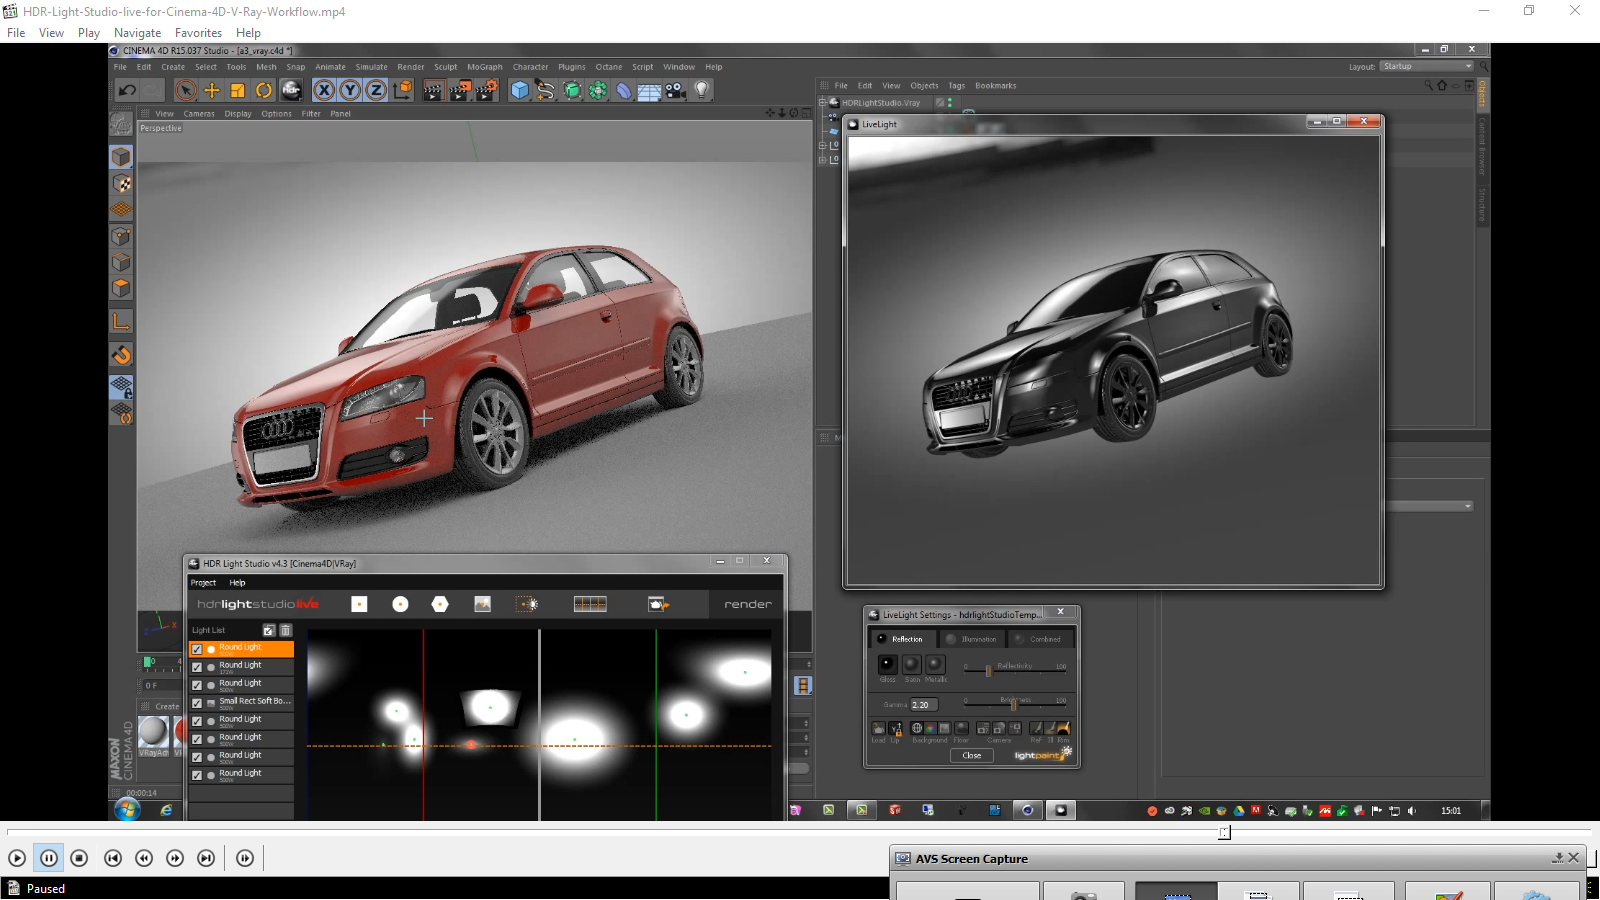Click the video seek bar thumb

click(x=1224, y=832)
